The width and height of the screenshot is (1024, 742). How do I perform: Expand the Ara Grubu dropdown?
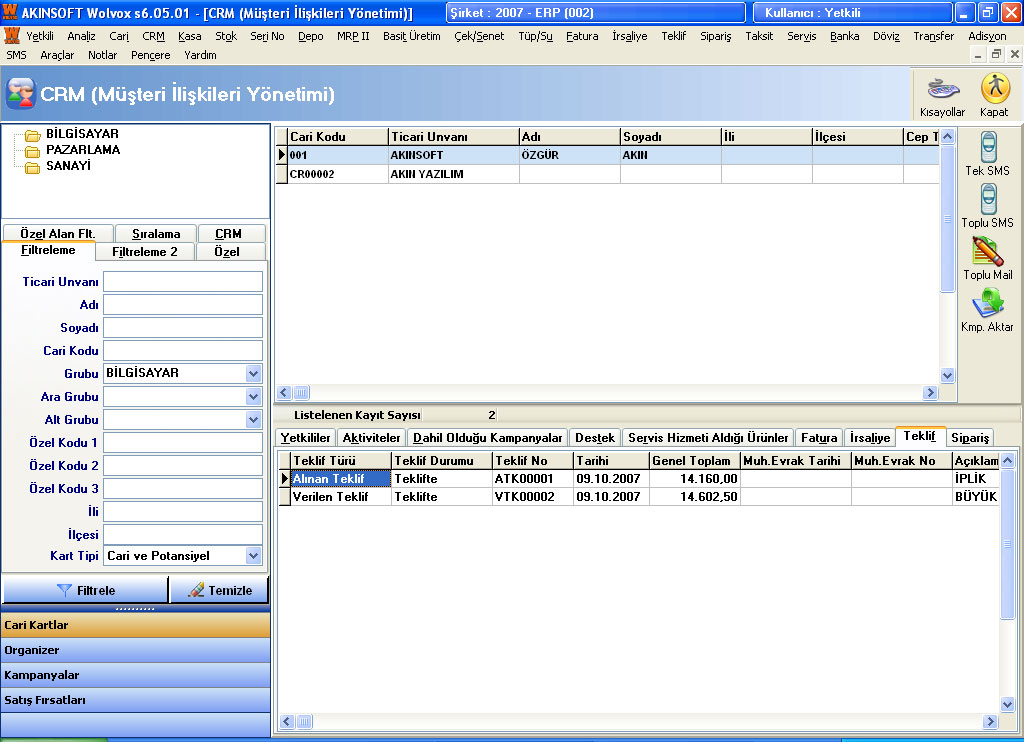[253, 396]
